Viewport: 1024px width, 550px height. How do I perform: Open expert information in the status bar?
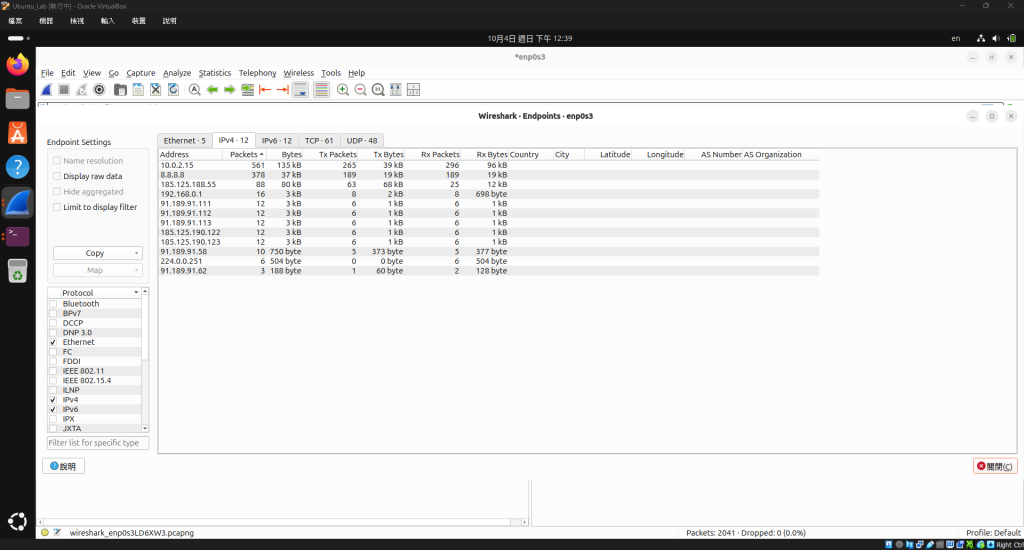(x=45, y=532)
